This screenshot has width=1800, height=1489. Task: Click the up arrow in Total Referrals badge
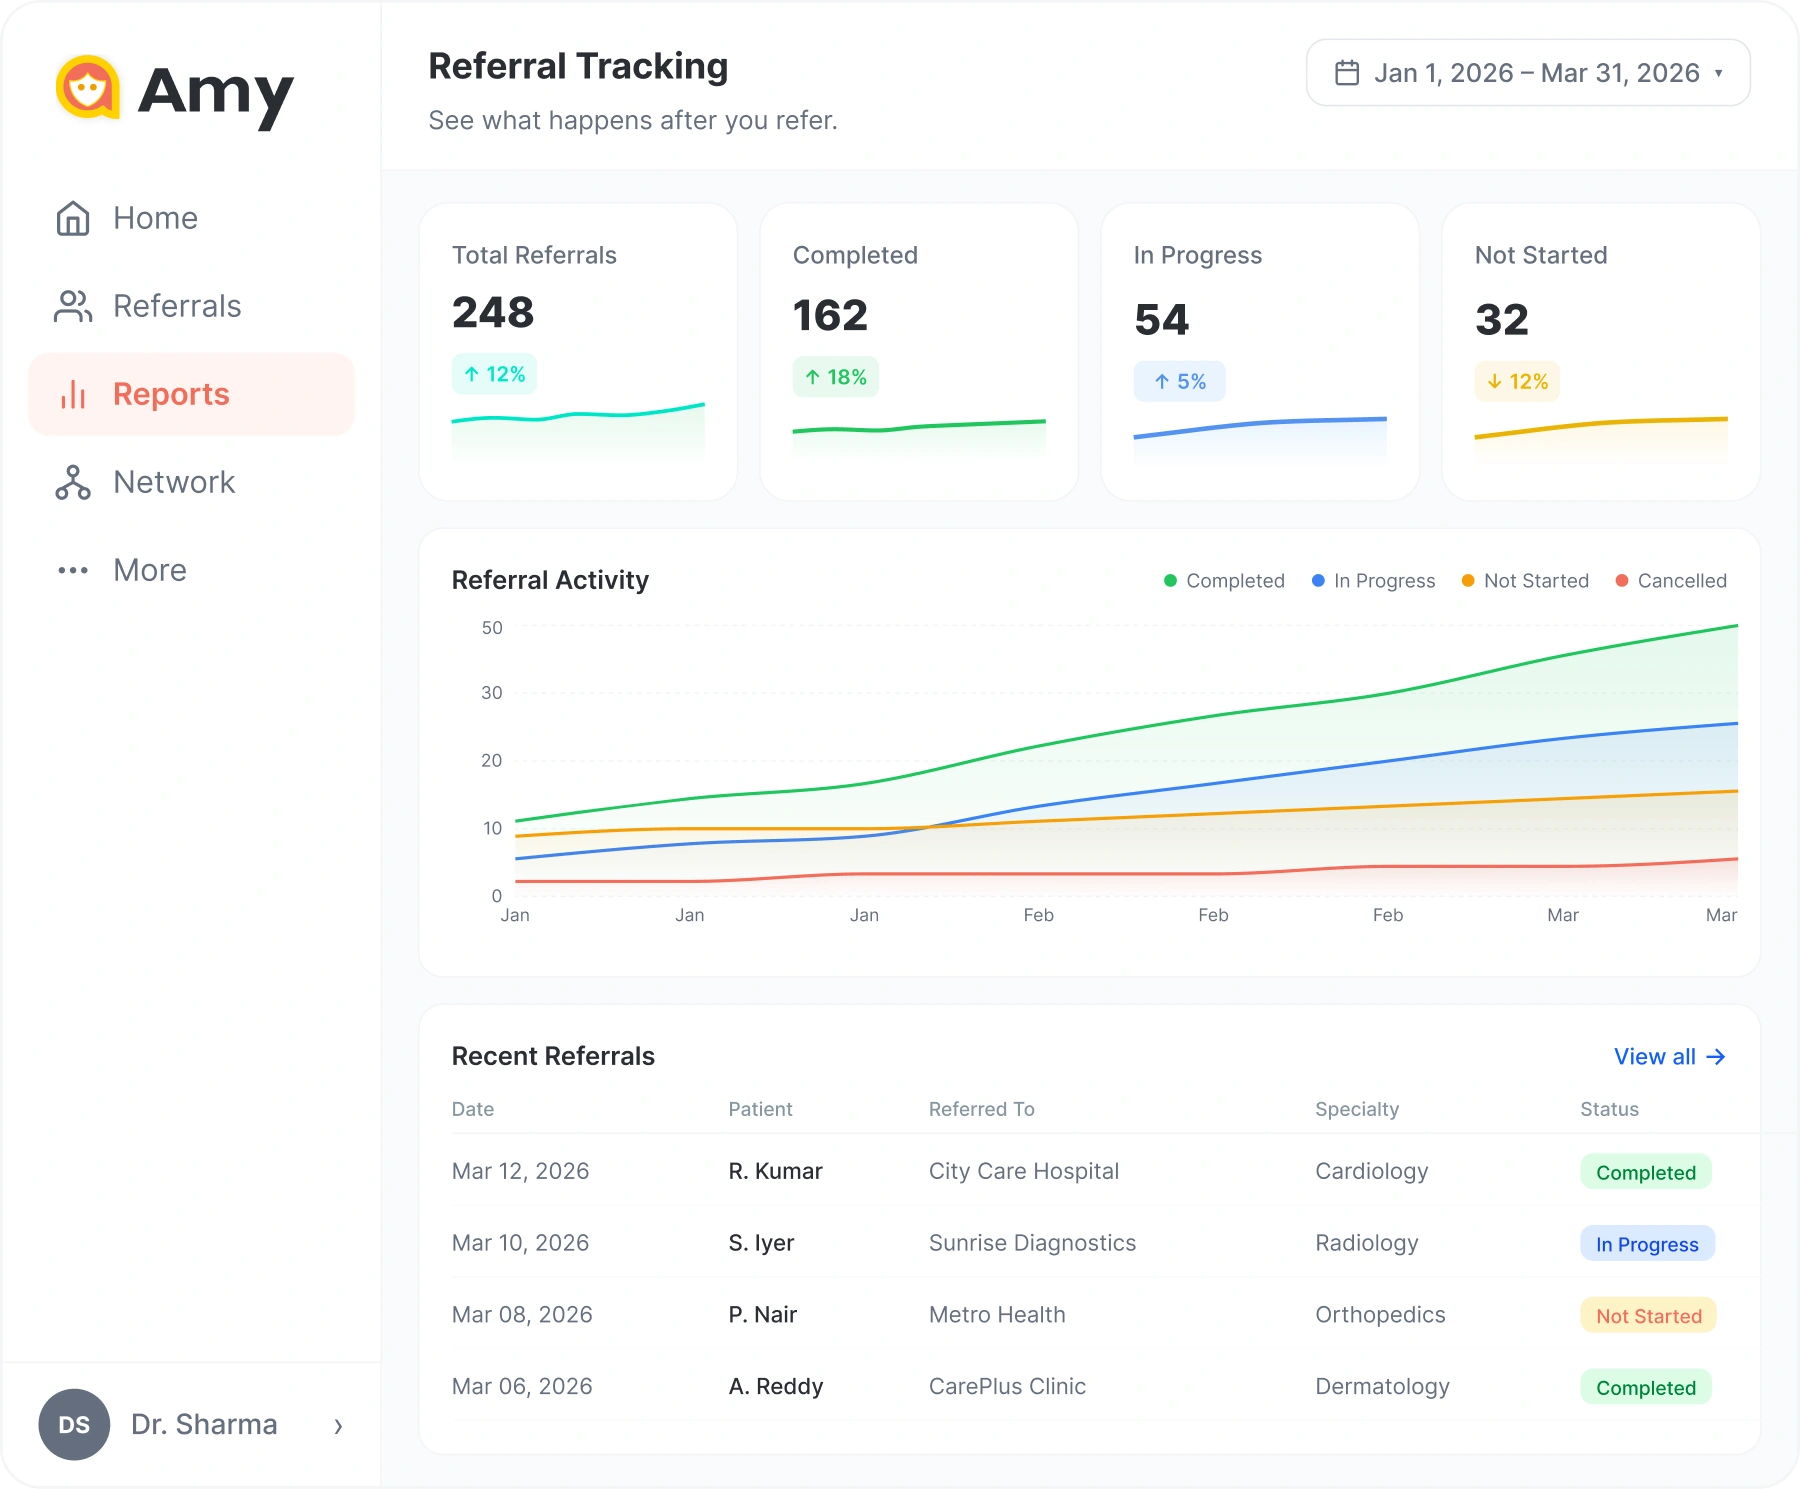point(472,374)
